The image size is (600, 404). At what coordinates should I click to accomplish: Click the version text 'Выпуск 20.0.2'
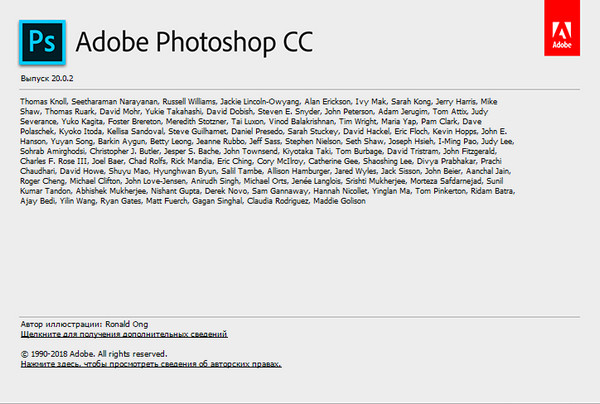[x=47, y=78]
